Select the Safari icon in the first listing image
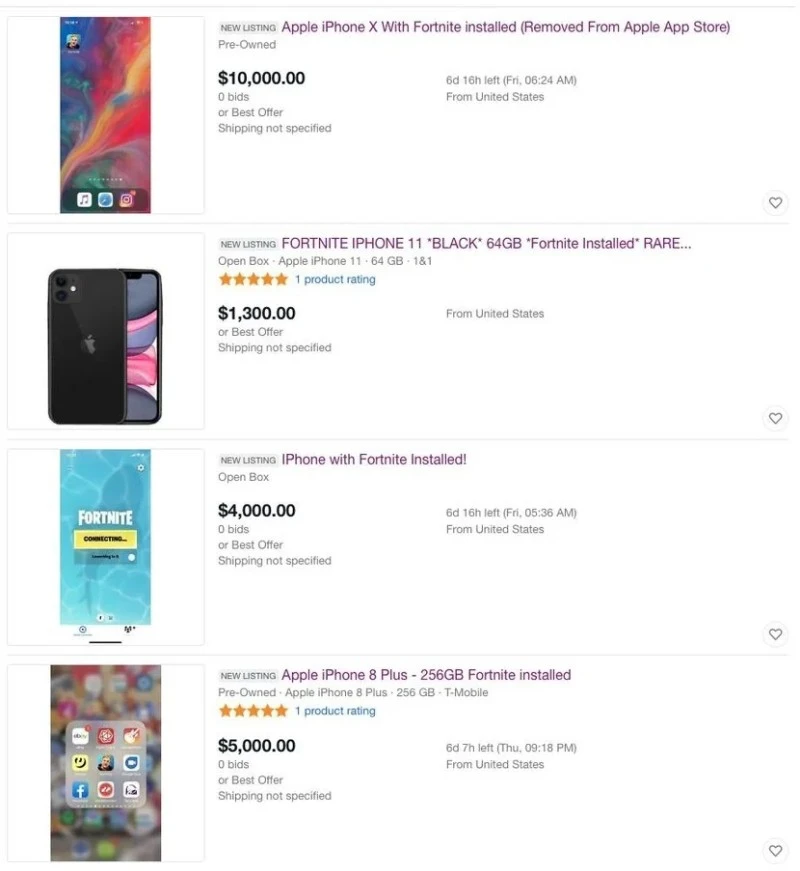This screenshot has height=871, width=800. click(105, 200)
